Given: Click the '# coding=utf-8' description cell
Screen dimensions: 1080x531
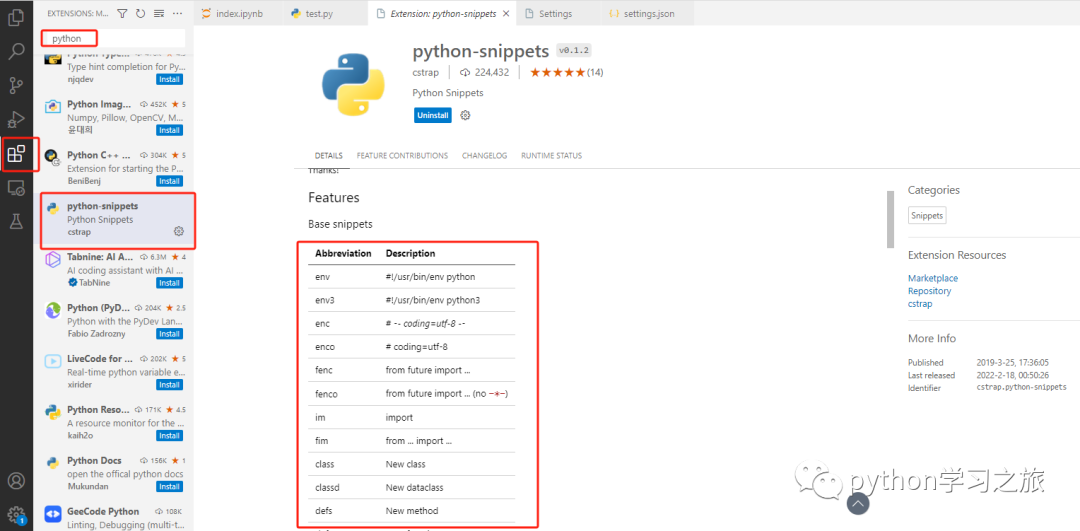Looking at the screenshot, I should tap(417, 347).
